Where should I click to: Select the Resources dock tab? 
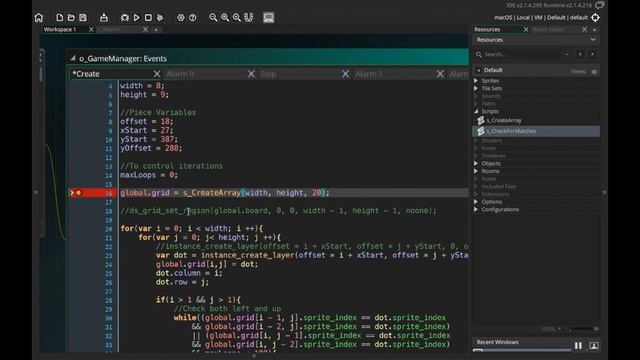pyautogui.click(x=487, y=29)
